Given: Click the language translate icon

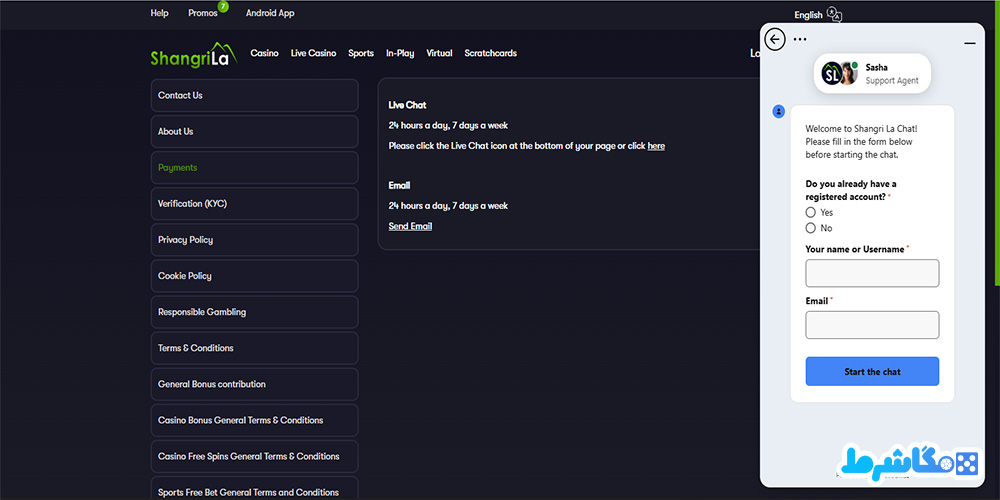Looking at the screenshot, I should point(834,14).
